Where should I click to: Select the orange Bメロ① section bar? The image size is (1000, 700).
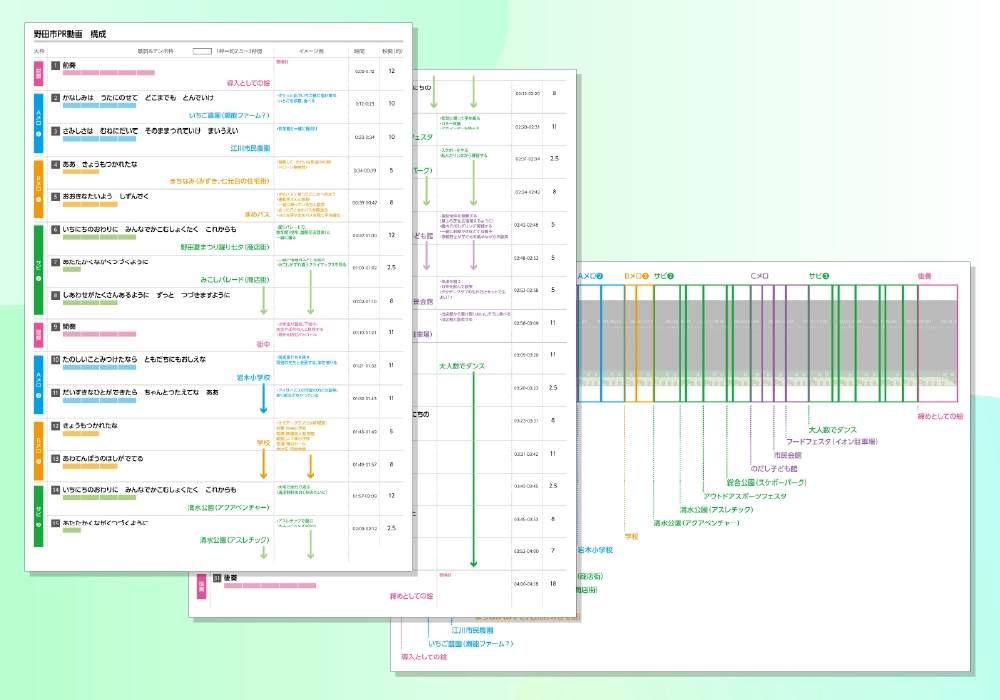tap(38, 186)
